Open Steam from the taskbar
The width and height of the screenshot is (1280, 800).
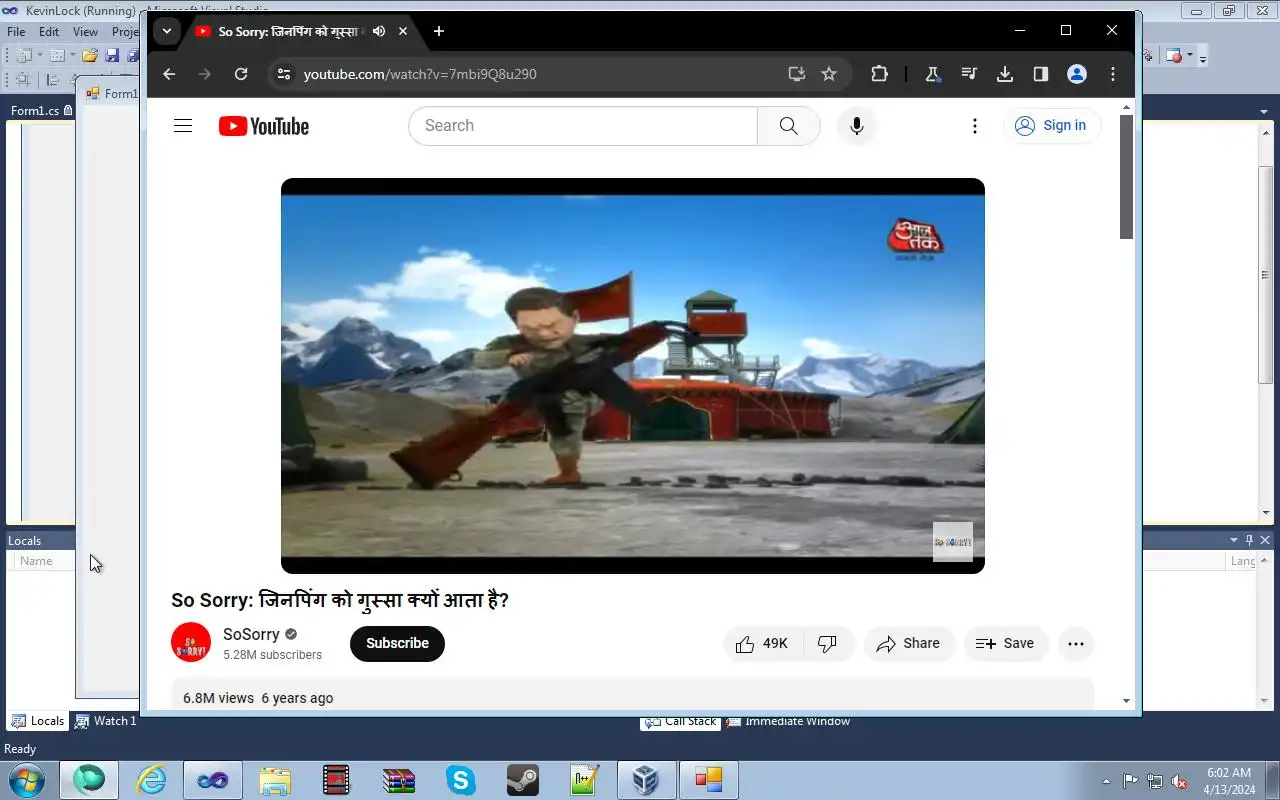[x=523, y=780]
